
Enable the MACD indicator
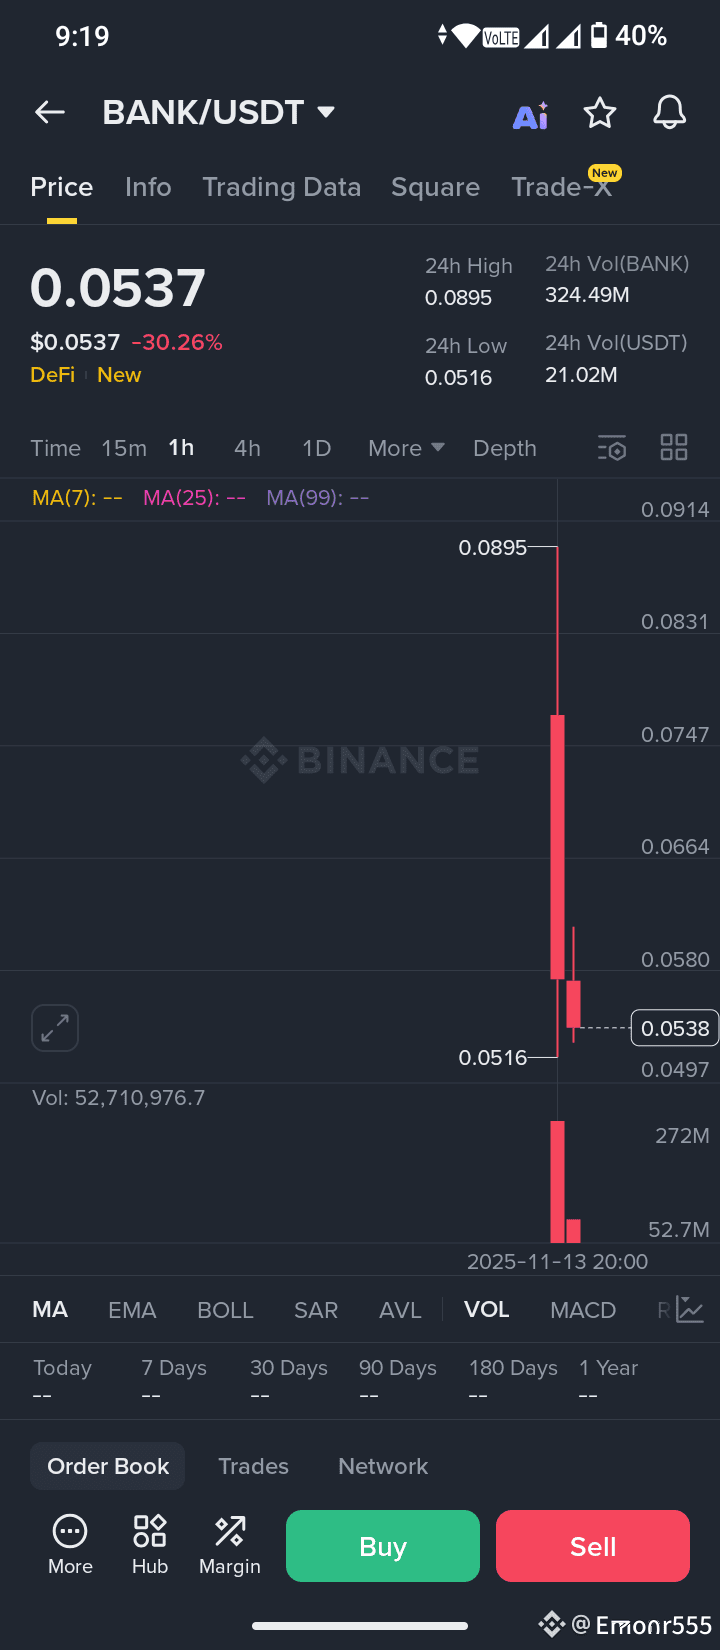pos(583,1310)
